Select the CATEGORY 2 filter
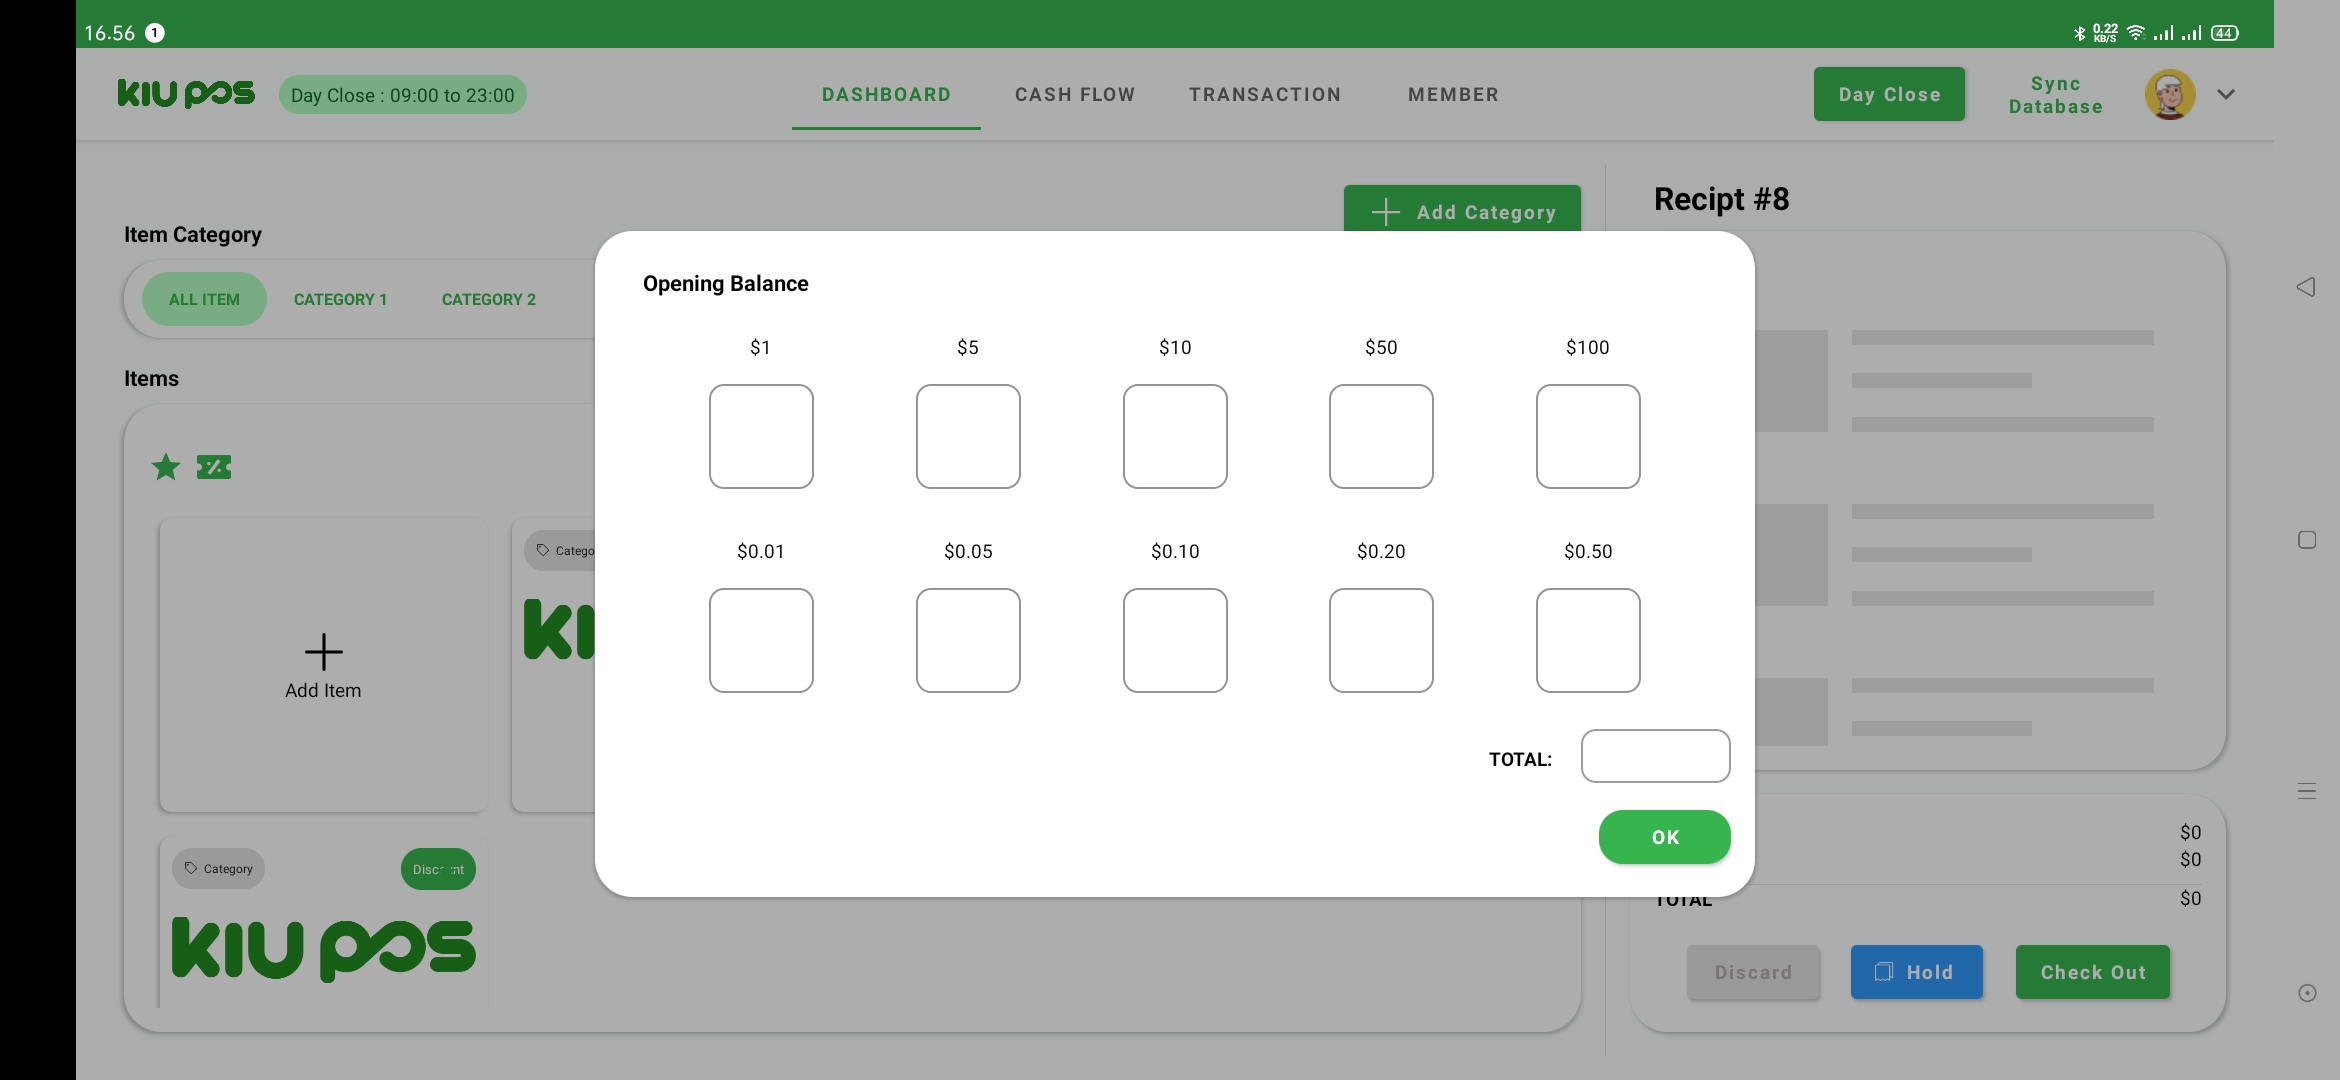 (x=489, y=299)
